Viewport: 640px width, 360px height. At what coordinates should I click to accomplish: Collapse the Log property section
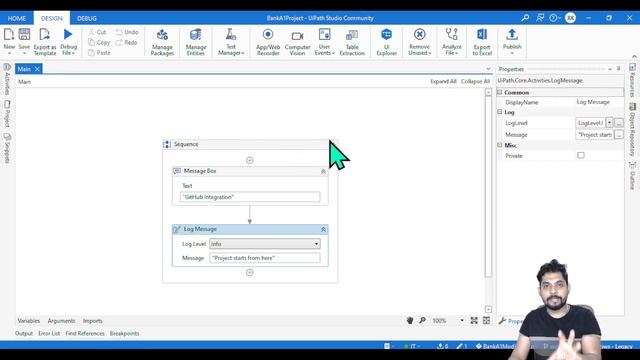tap(500, 112)
